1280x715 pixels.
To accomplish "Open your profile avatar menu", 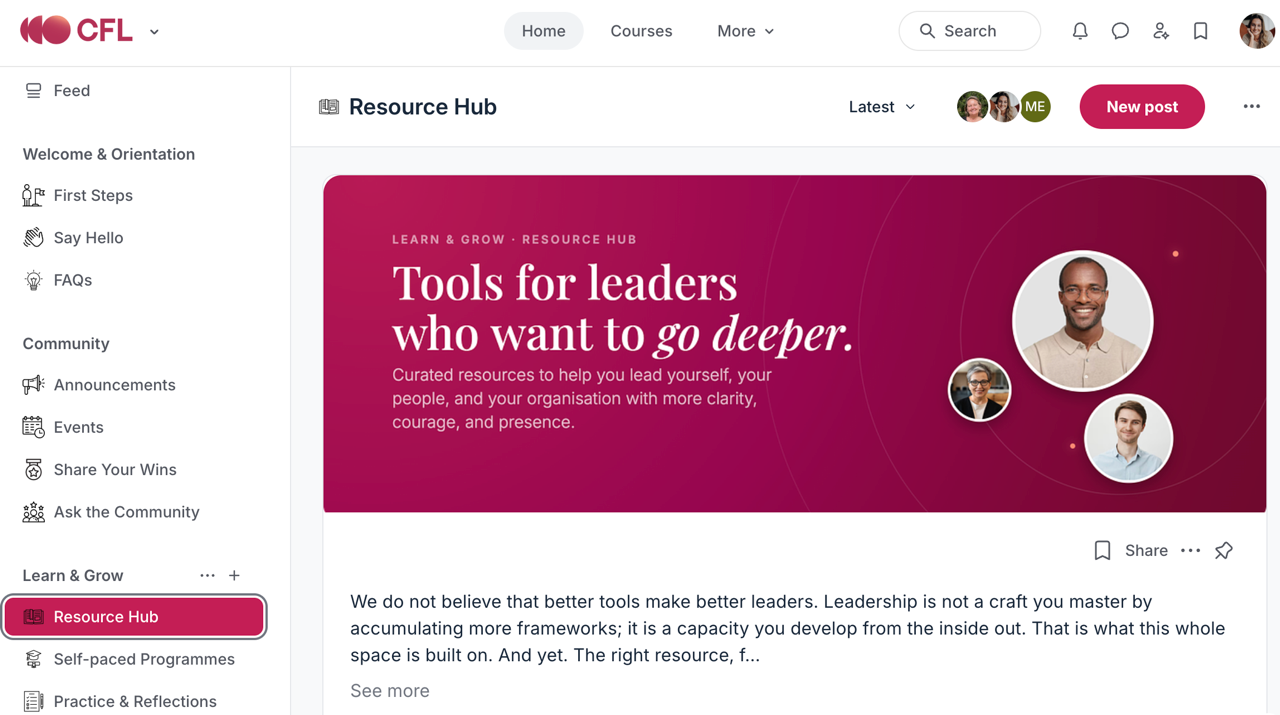I will pyautogui.click(x=1257, y=31).
